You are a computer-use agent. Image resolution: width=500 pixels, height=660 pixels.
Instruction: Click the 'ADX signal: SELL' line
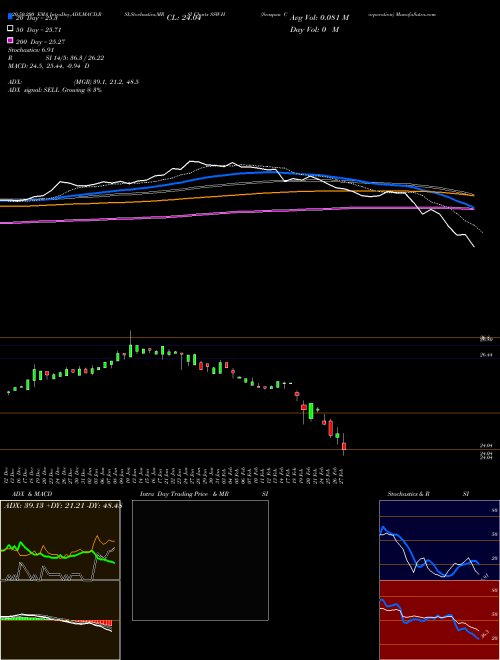coord(55,90)
